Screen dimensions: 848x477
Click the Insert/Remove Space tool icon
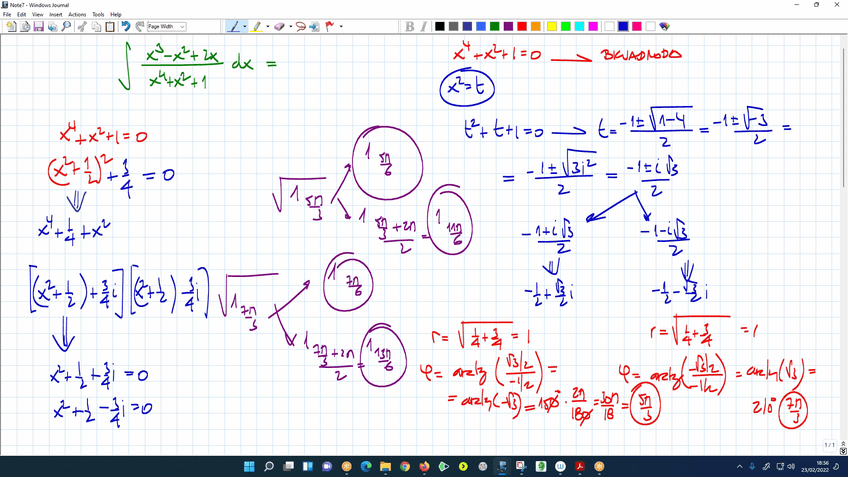pos(314,26)
